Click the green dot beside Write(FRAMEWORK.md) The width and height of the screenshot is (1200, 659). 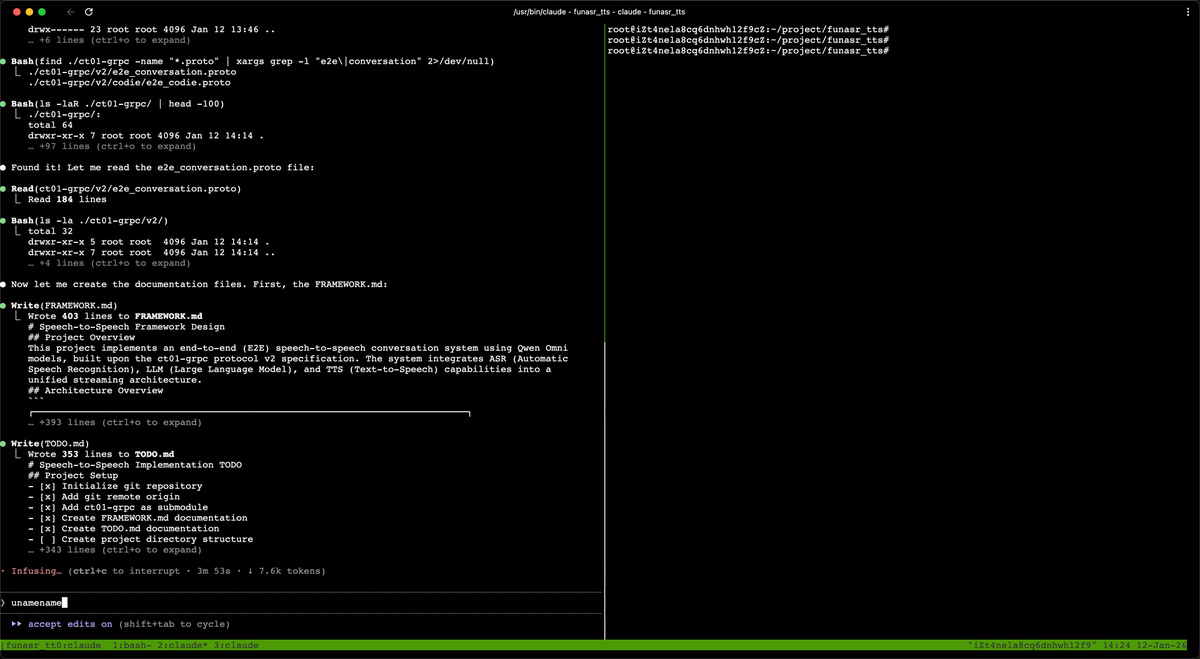click(x=4, y=306)
